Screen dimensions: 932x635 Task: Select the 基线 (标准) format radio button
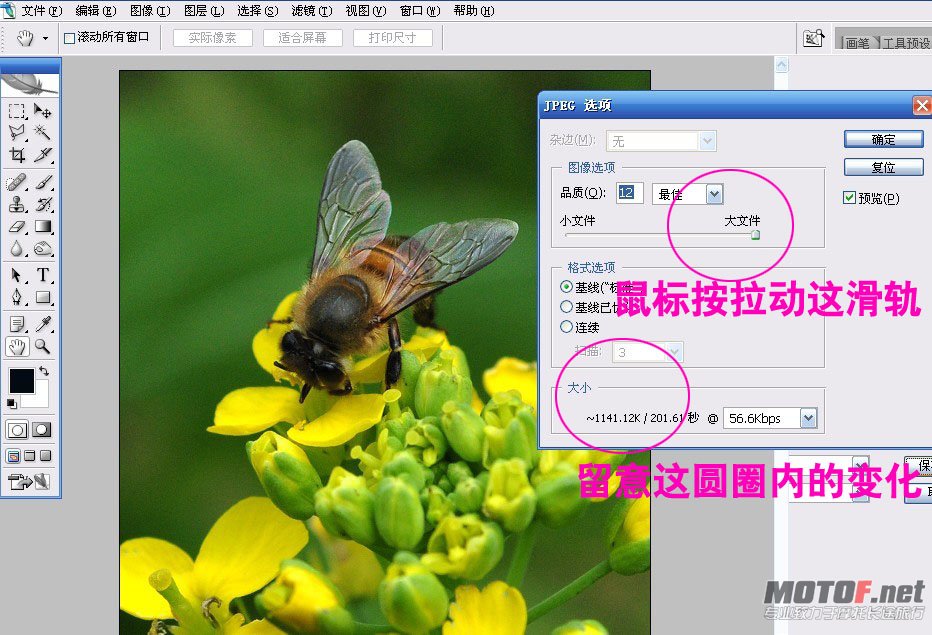point(566,287)
